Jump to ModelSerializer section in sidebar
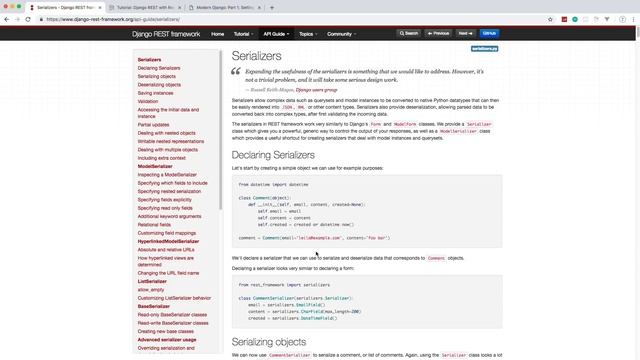The height and width of the screenshot is (360, 640). pyautogui.click(x=155, y=167)
